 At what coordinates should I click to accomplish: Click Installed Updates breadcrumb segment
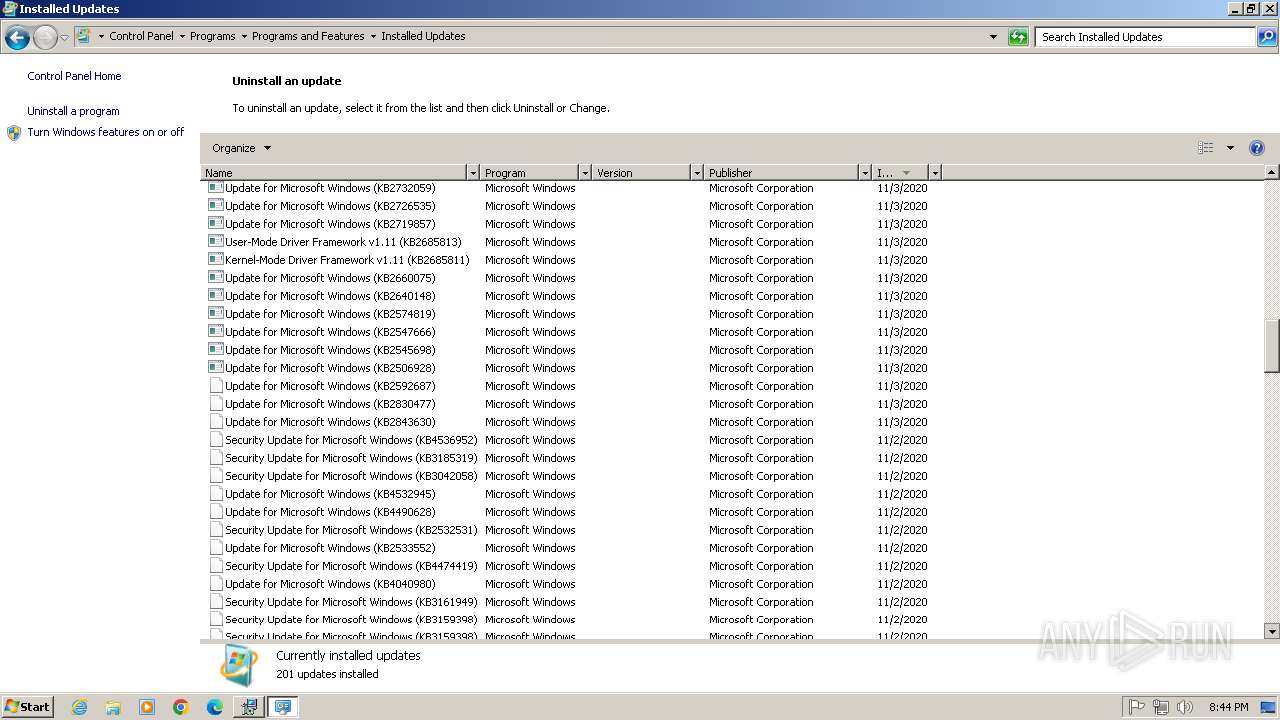[423, 36]
